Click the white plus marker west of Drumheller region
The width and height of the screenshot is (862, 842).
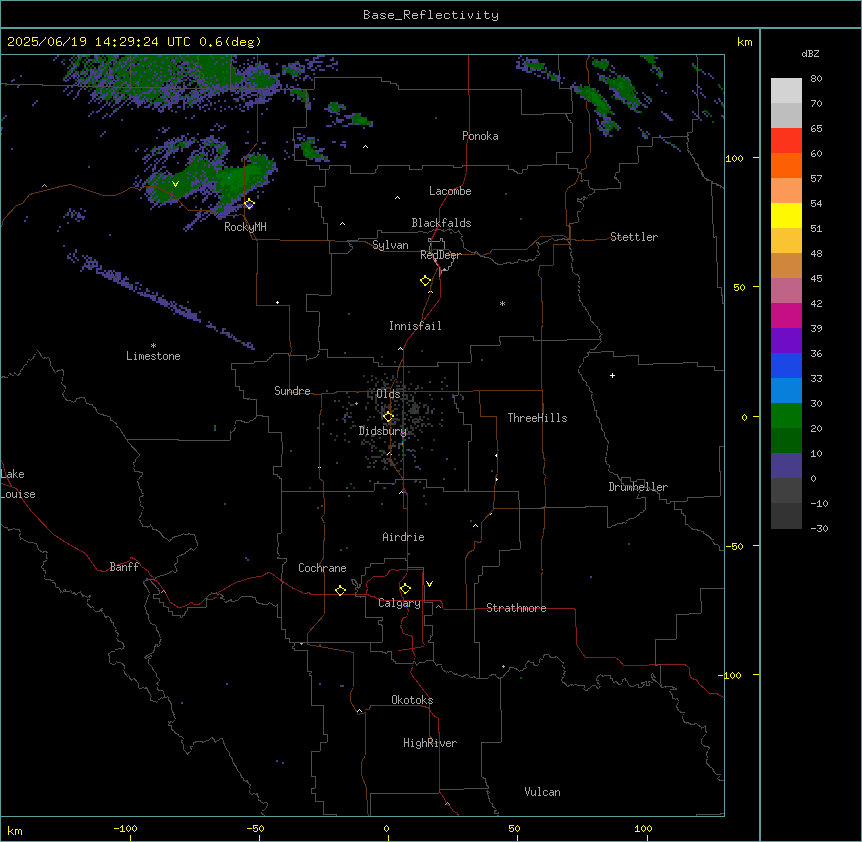pyautogui.click(x=612, y=375)
